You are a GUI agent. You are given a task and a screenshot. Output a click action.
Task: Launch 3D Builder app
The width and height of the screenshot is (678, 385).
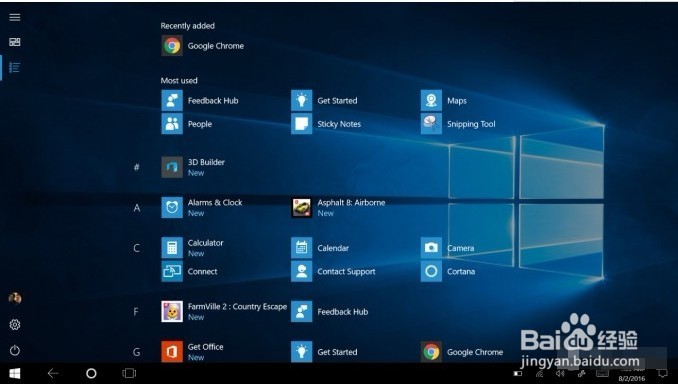click(193, 167)
